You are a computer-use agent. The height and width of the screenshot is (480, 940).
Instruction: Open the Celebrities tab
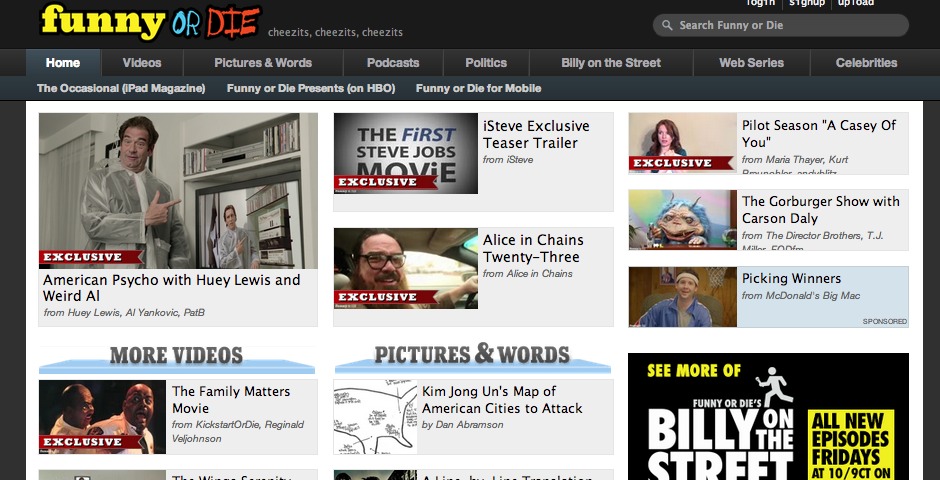click(866, 62)
